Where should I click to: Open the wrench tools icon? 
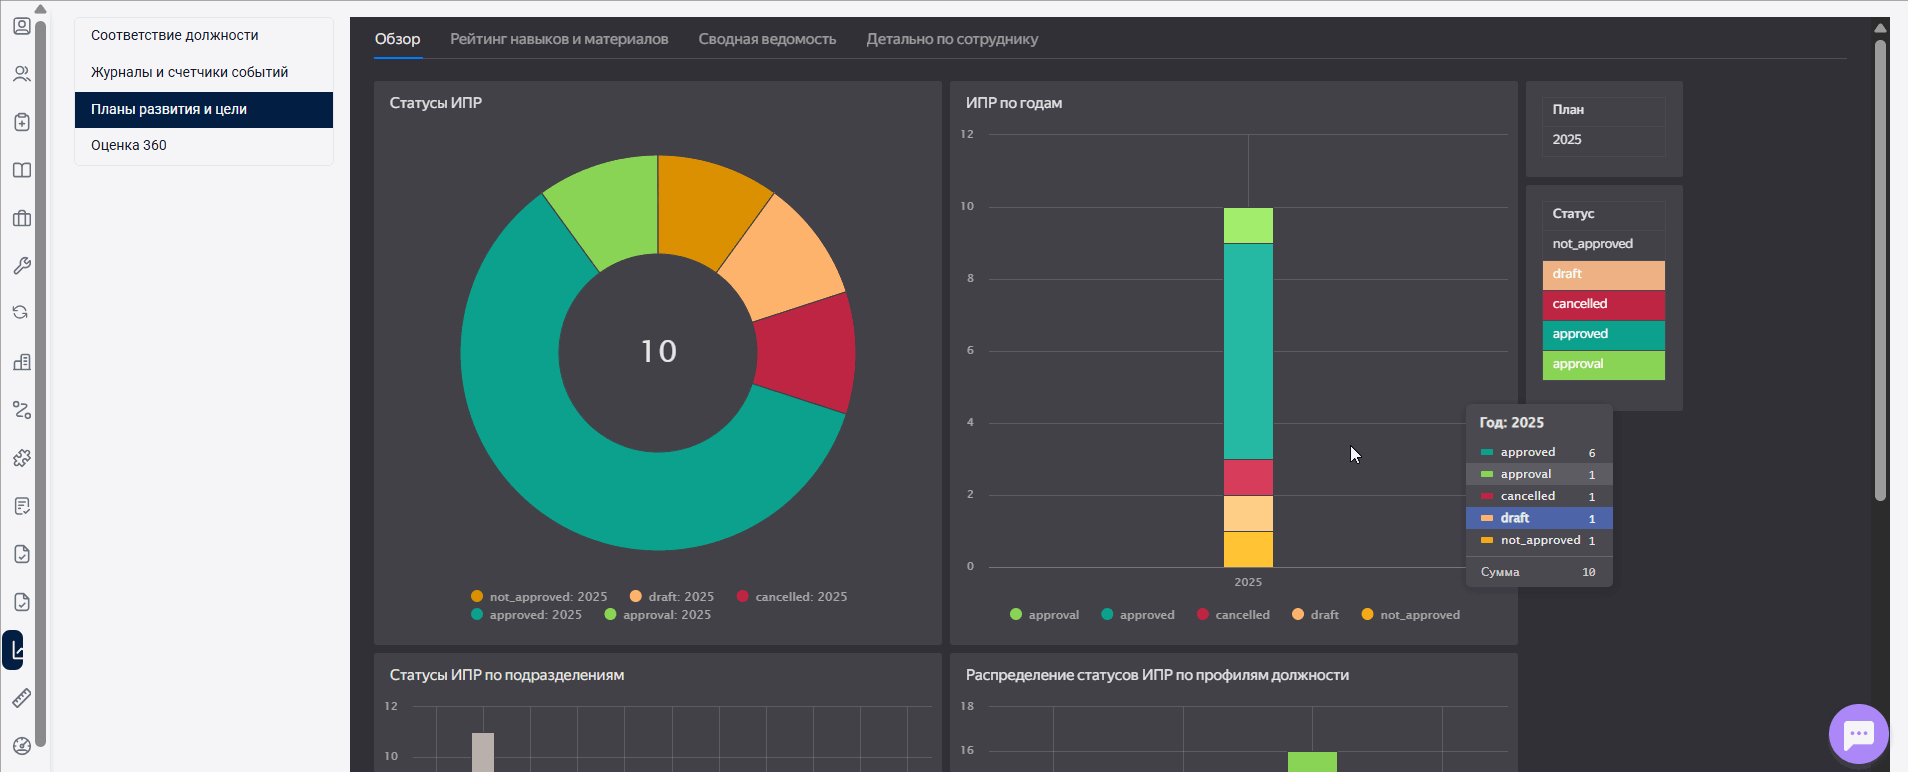(21, 266)
